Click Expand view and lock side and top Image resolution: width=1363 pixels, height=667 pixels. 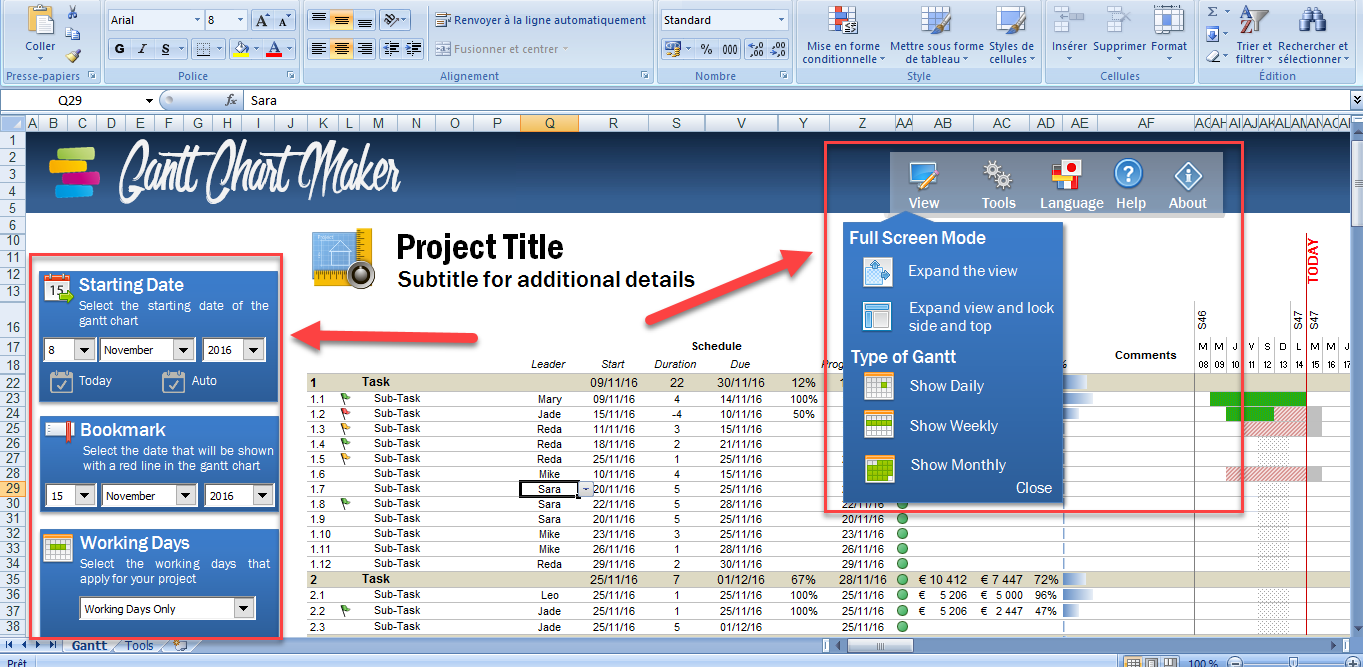[x=980, y=317]
